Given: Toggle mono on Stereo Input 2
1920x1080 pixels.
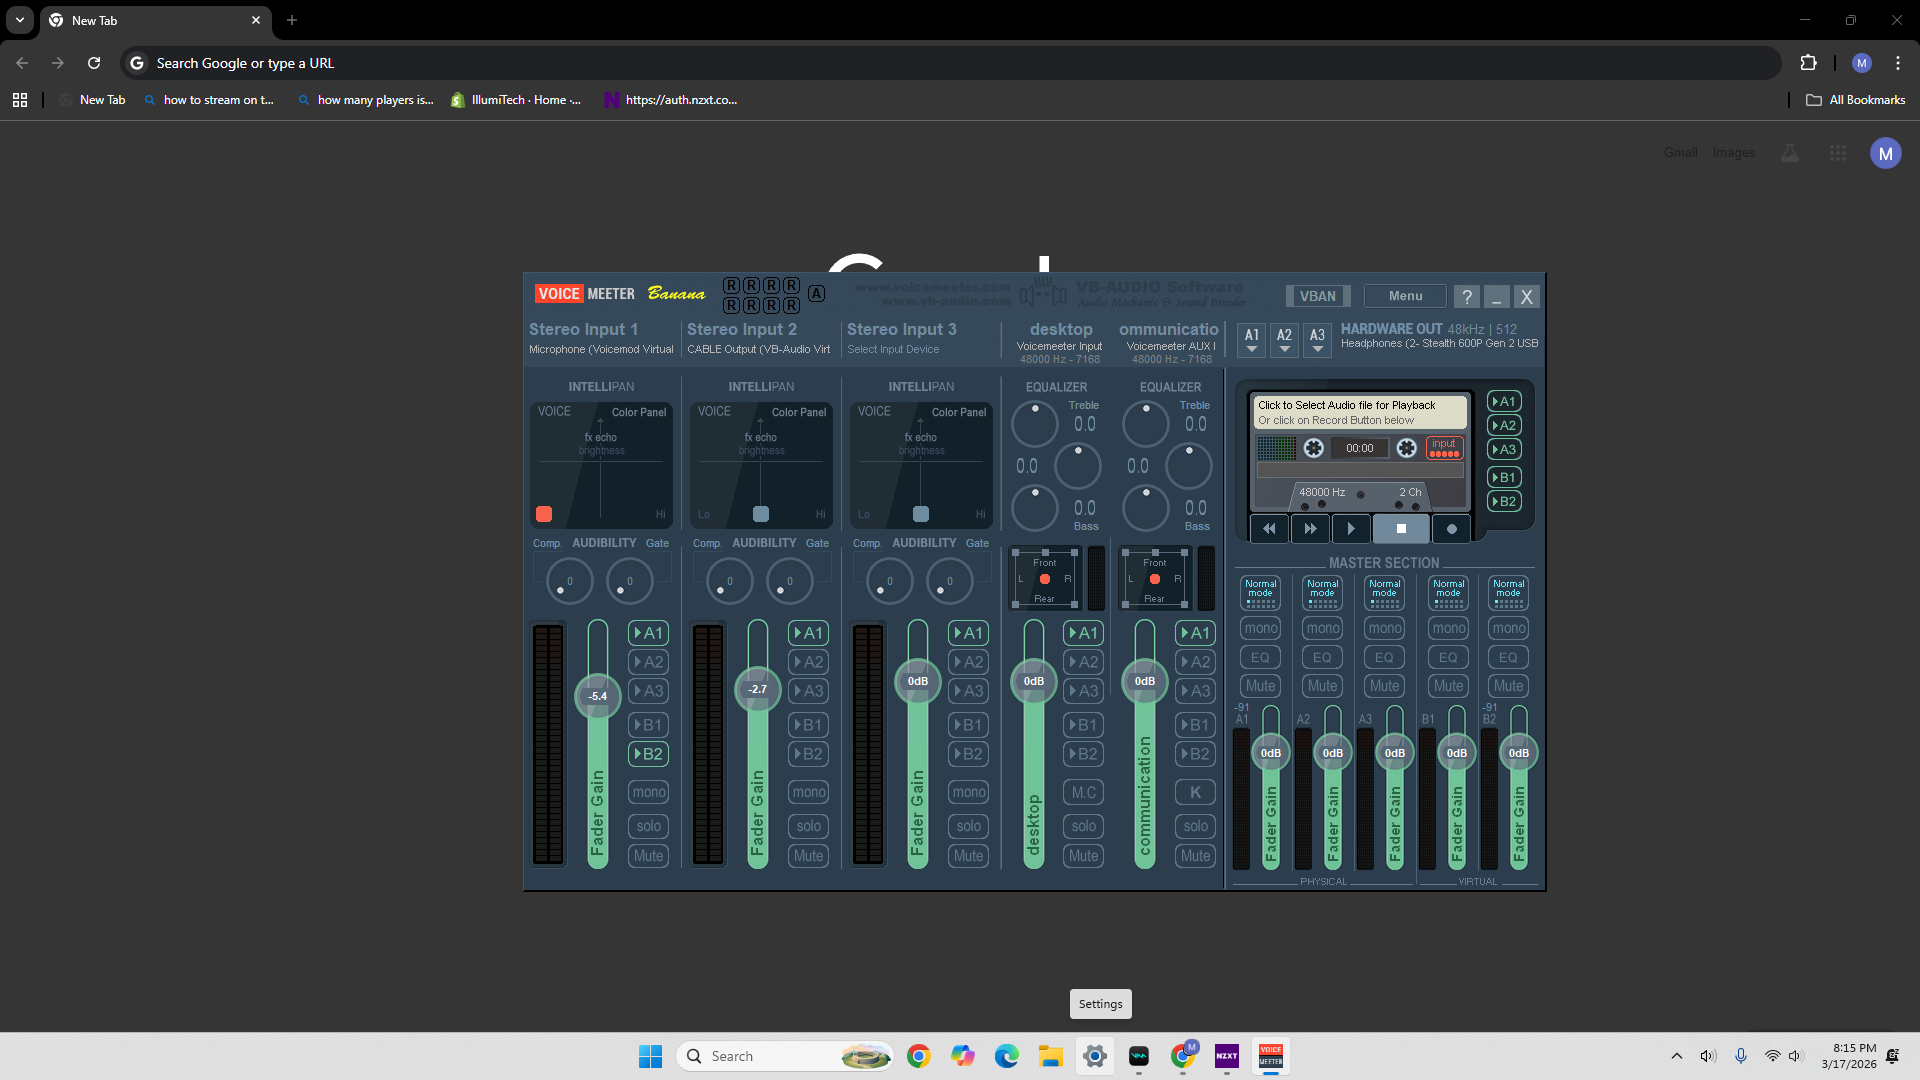Looking at the screenshot, I should pos(809,792).
